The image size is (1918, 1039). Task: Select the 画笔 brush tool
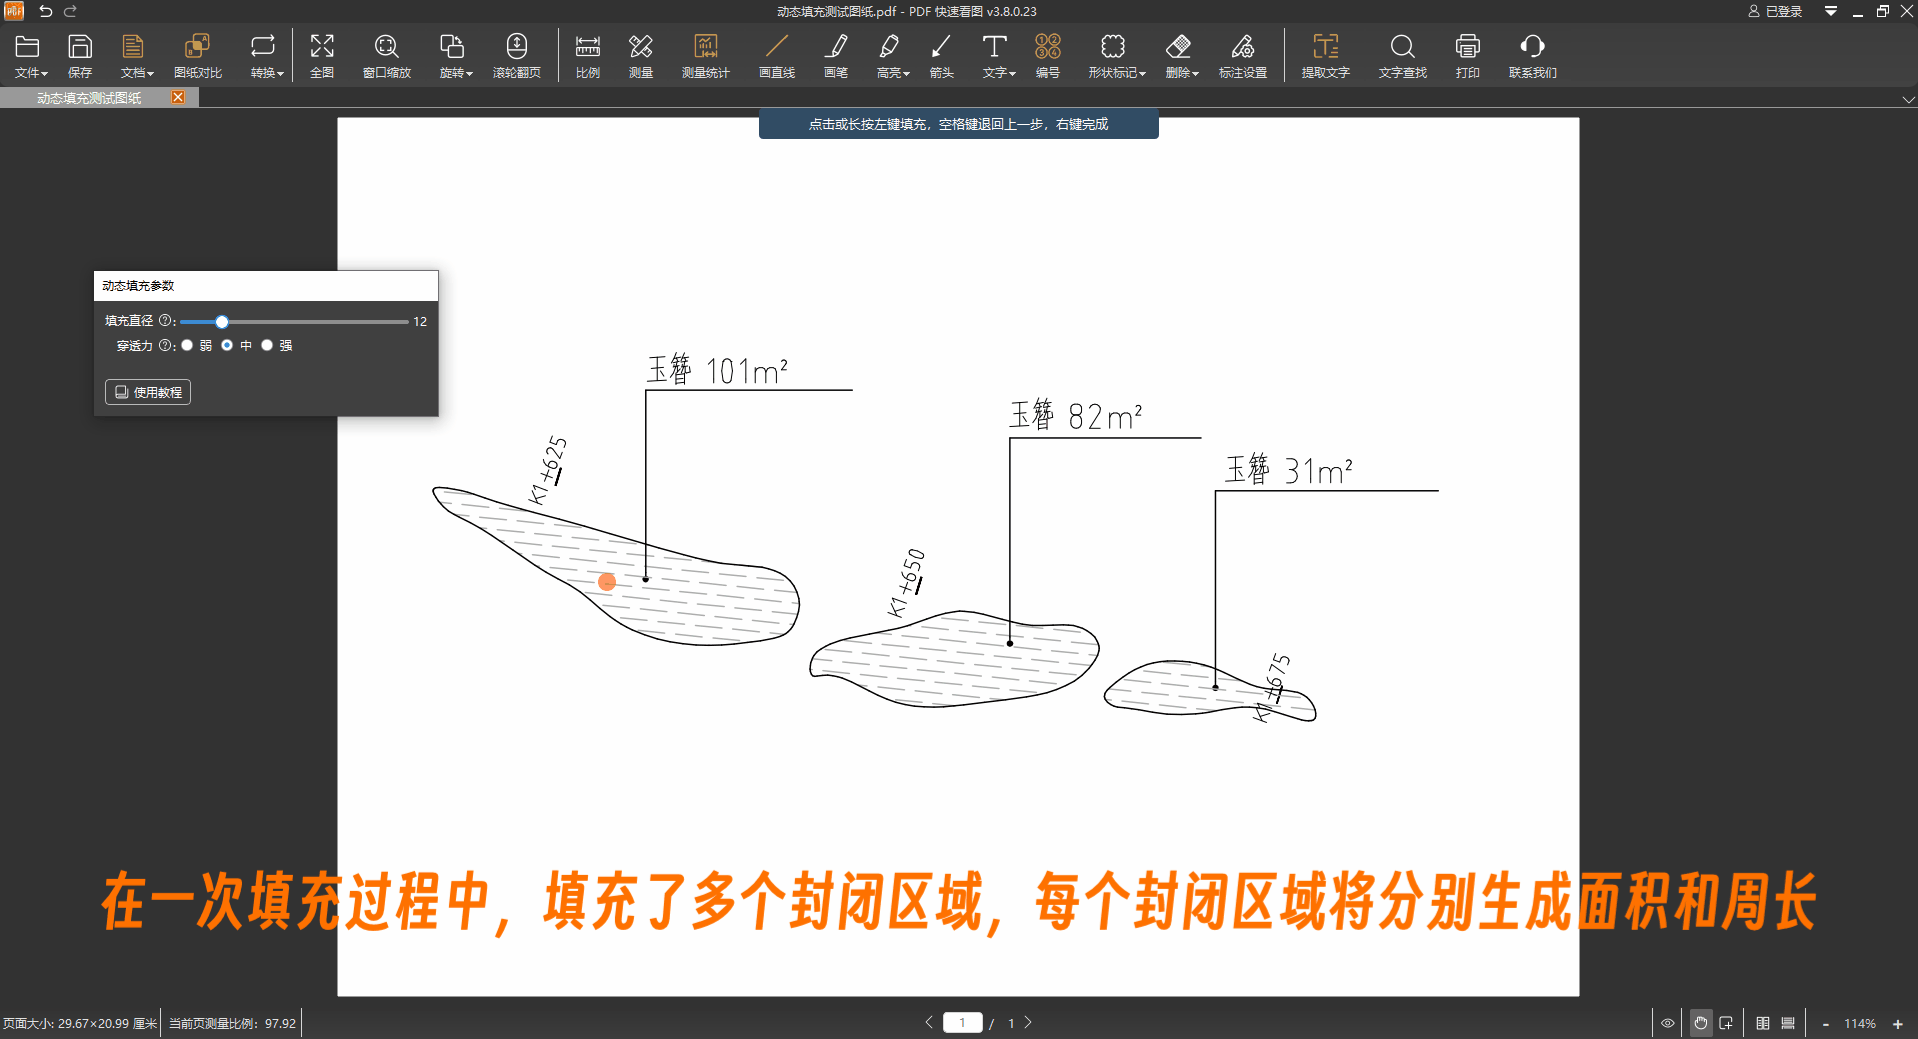(836, 55)
